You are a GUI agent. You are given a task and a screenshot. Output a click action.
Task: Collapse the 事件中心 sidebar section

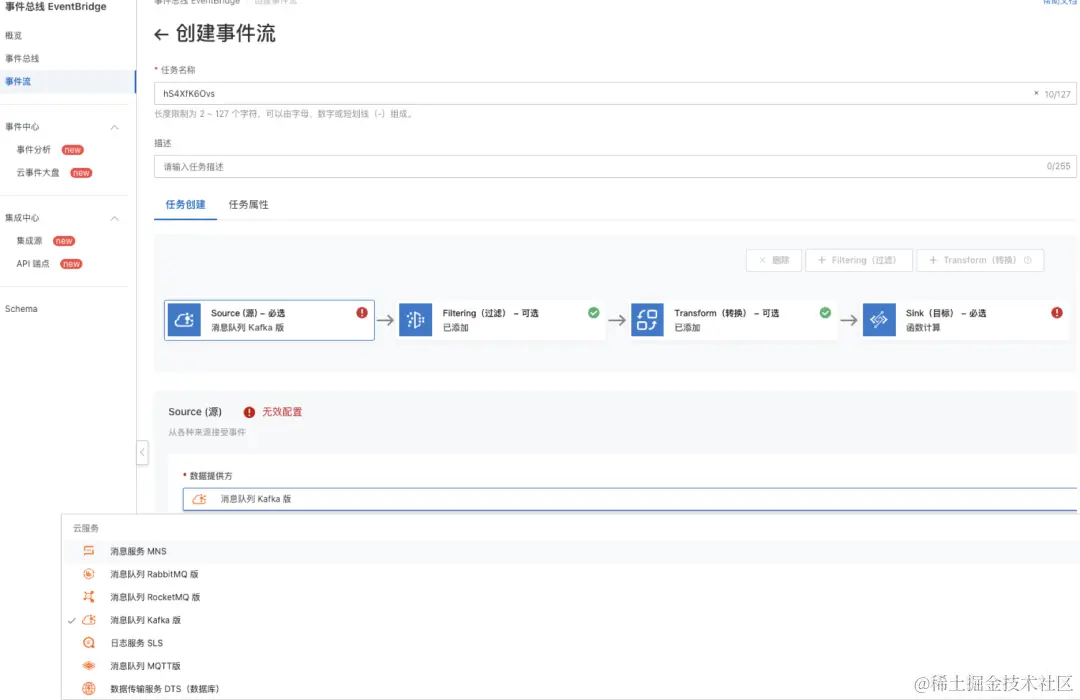click(x=115, y=127)
